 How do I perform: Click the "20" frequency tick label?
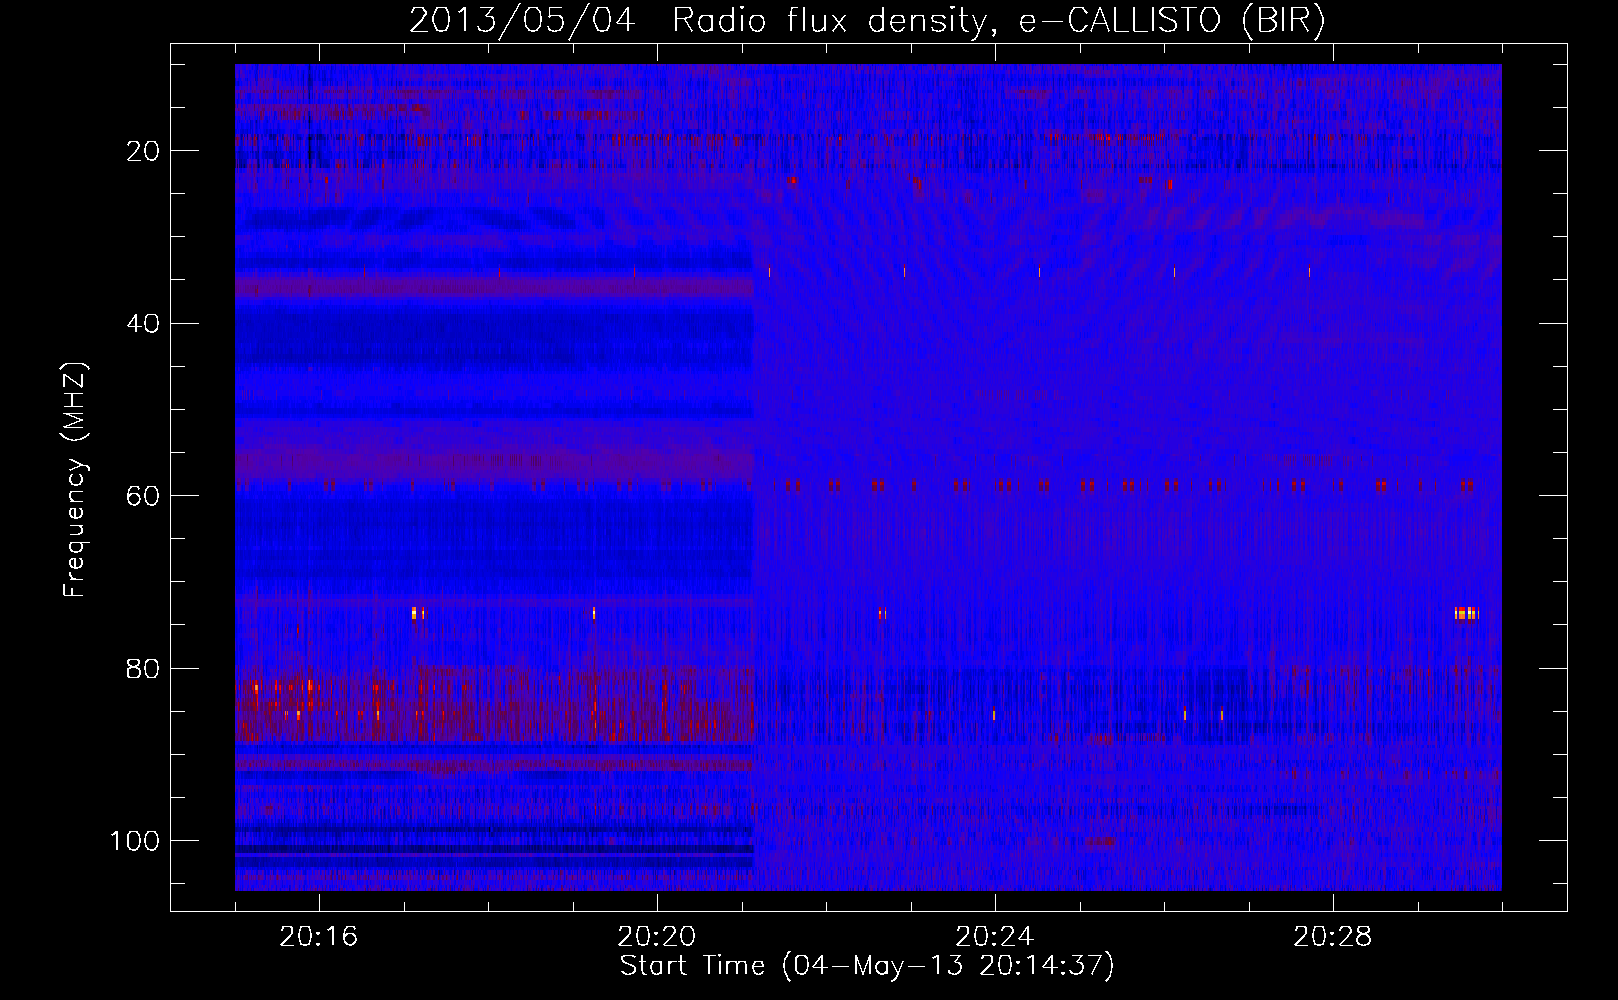144,151
